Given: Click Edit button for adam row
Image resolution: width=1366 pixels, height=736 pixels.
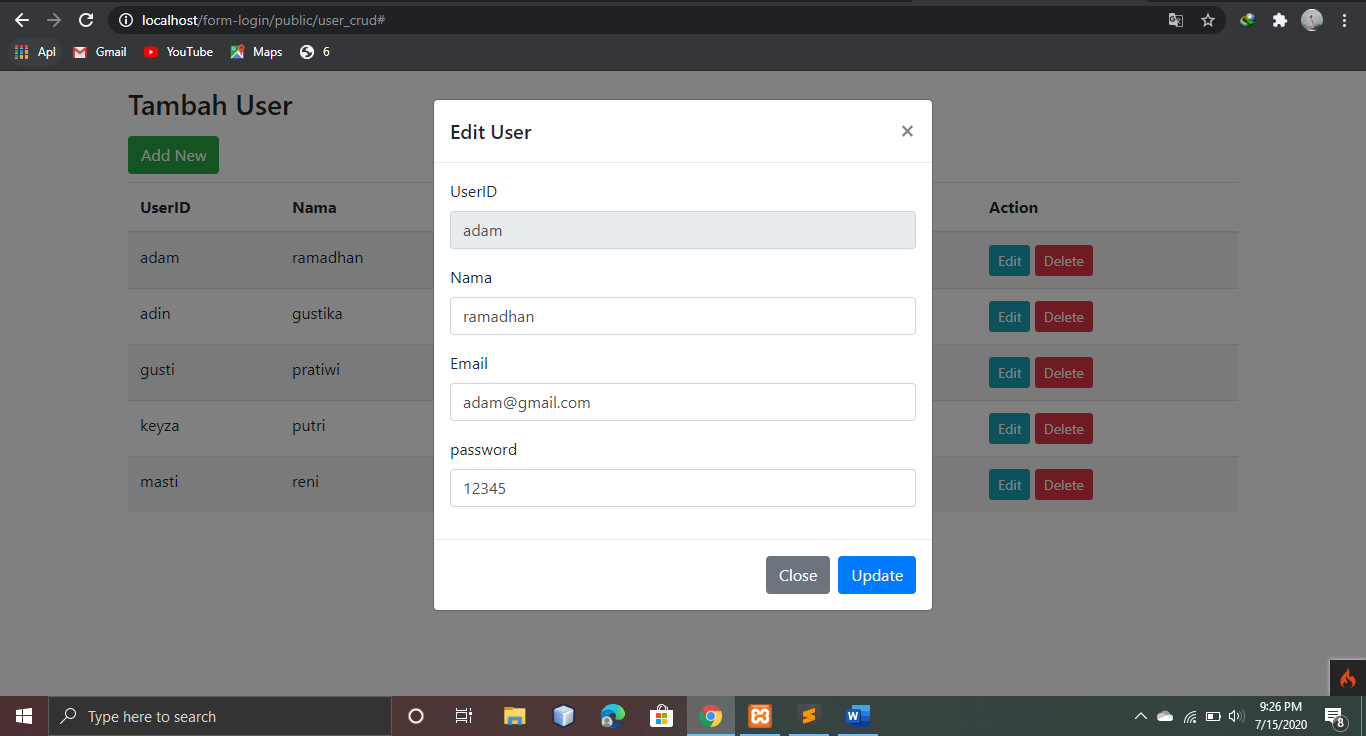Looking at the screenshot, I should pyautogui.click(x=1009, y=261).
